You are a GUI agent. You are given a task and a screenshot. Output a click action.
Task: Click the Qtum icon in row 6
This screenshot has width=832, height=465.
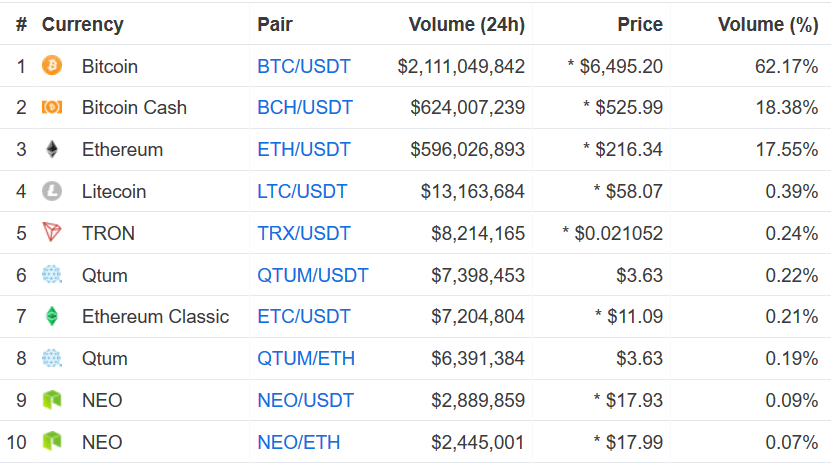52,275
